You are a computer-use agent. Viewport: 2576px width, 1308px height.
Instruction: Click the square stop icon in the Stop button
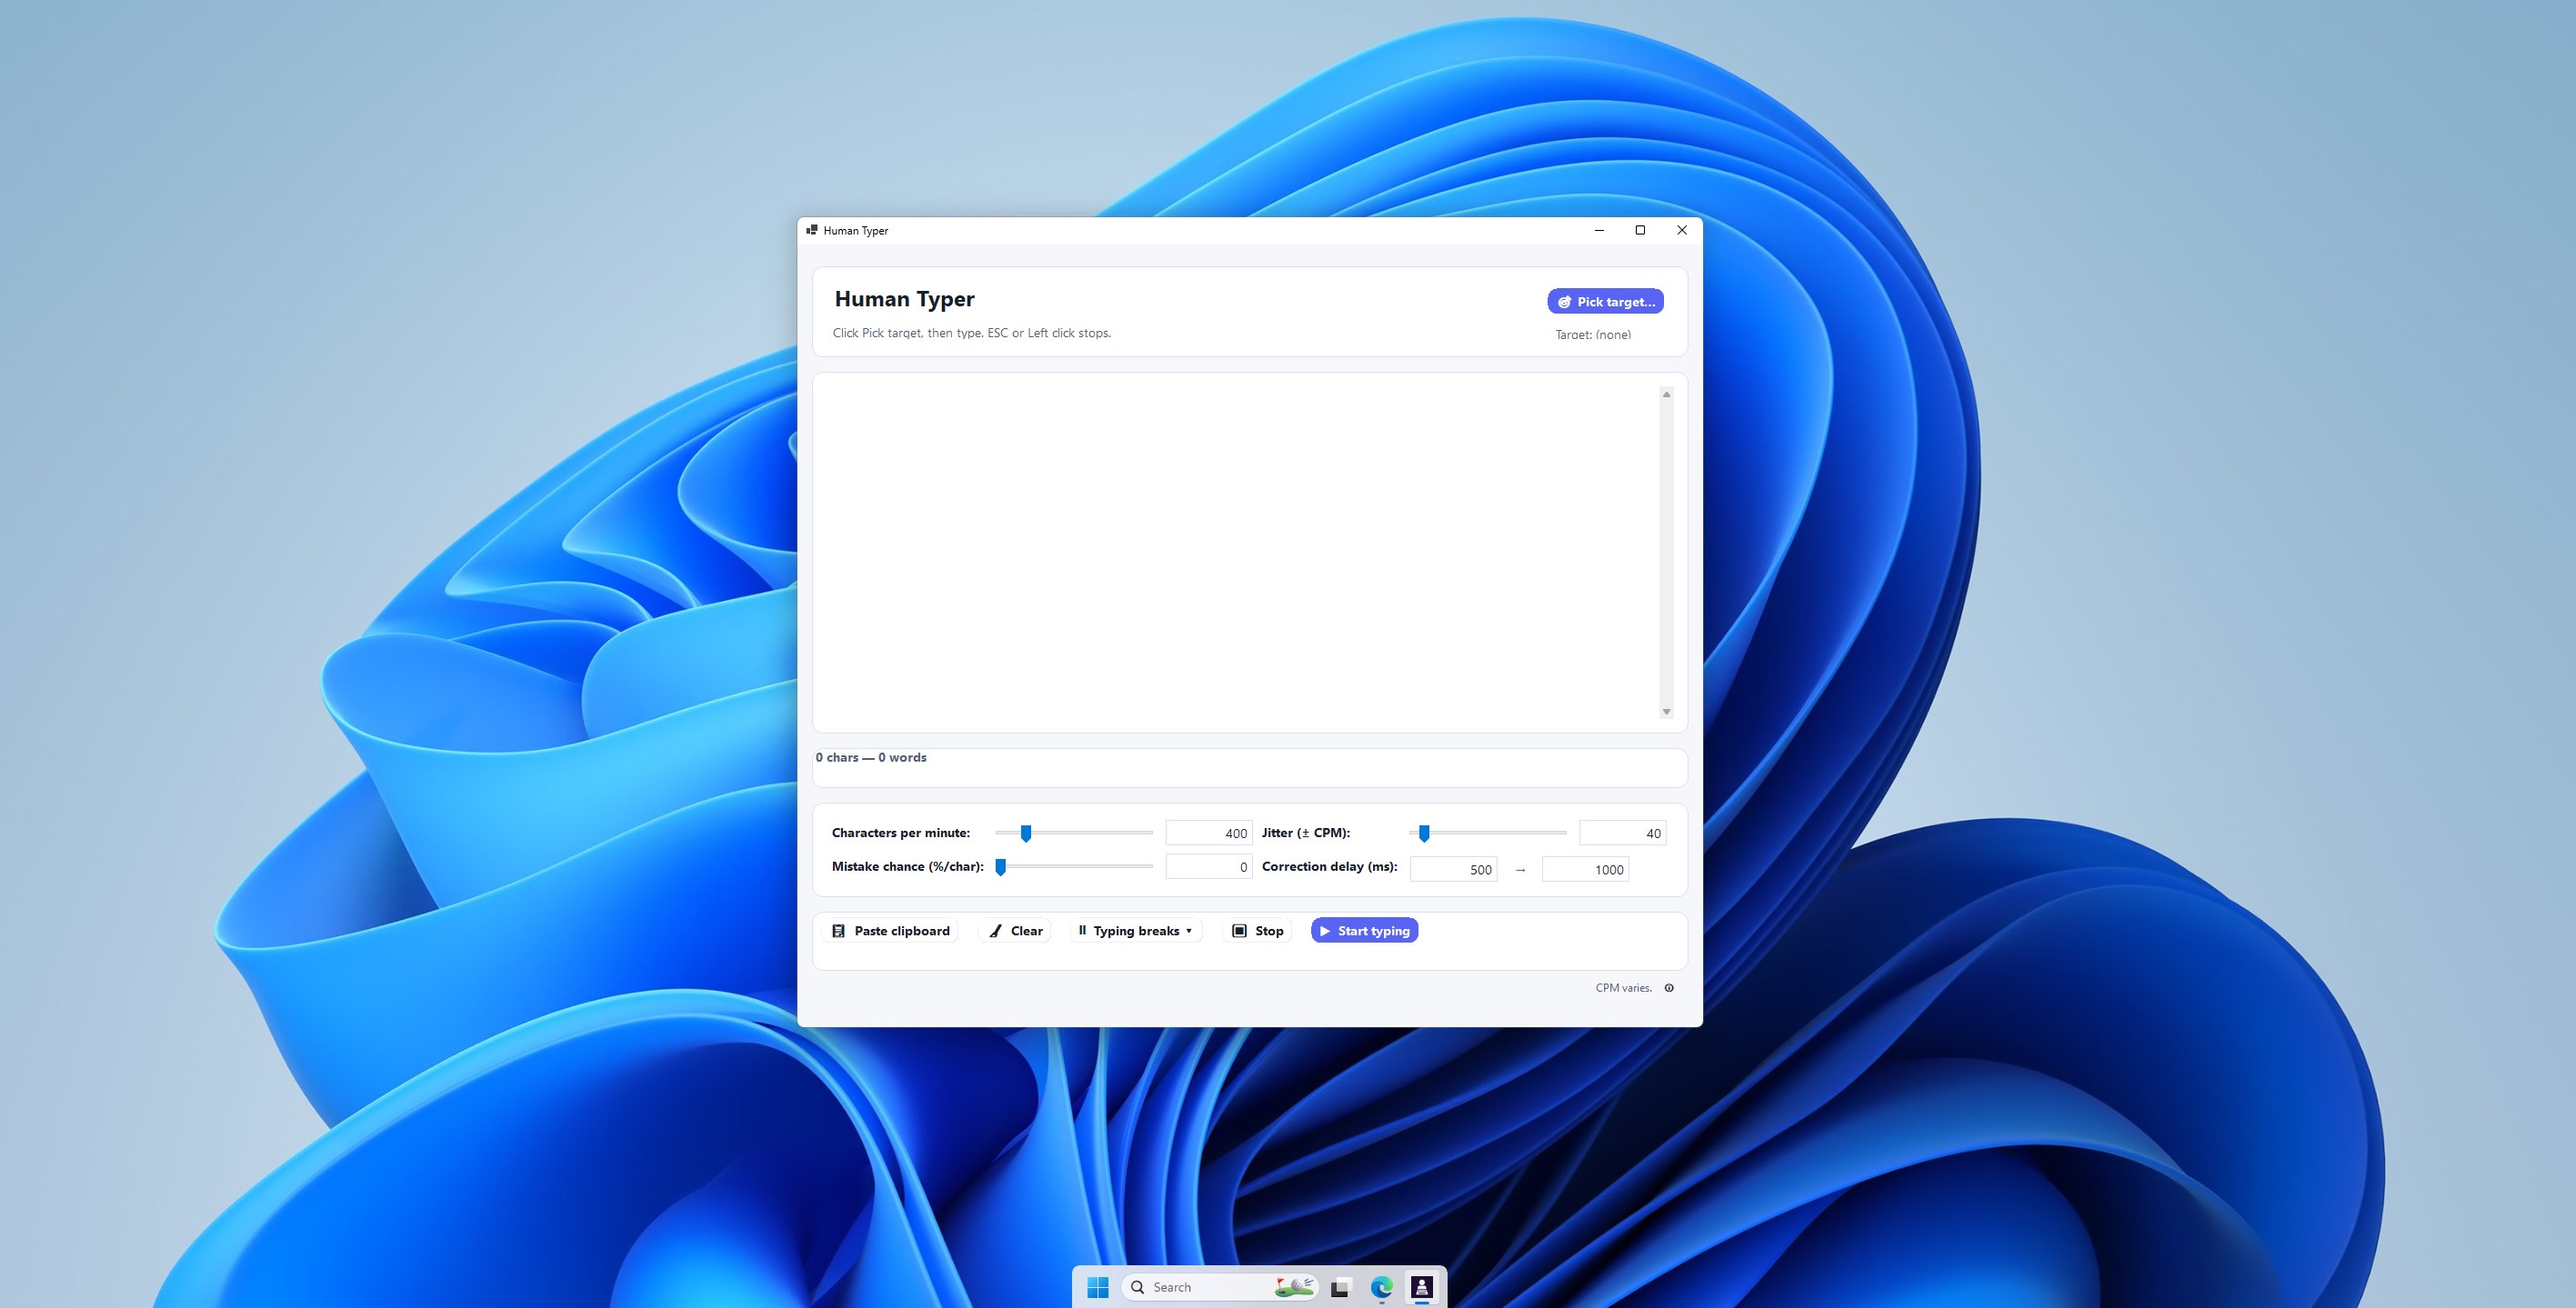tap(1239, 930)
